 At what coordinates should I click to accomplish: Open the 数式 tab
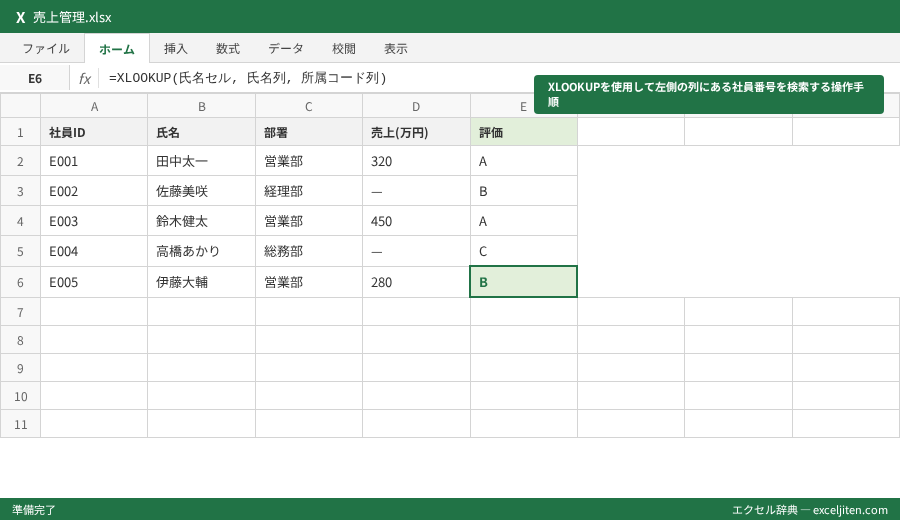[x=228, y=49]
